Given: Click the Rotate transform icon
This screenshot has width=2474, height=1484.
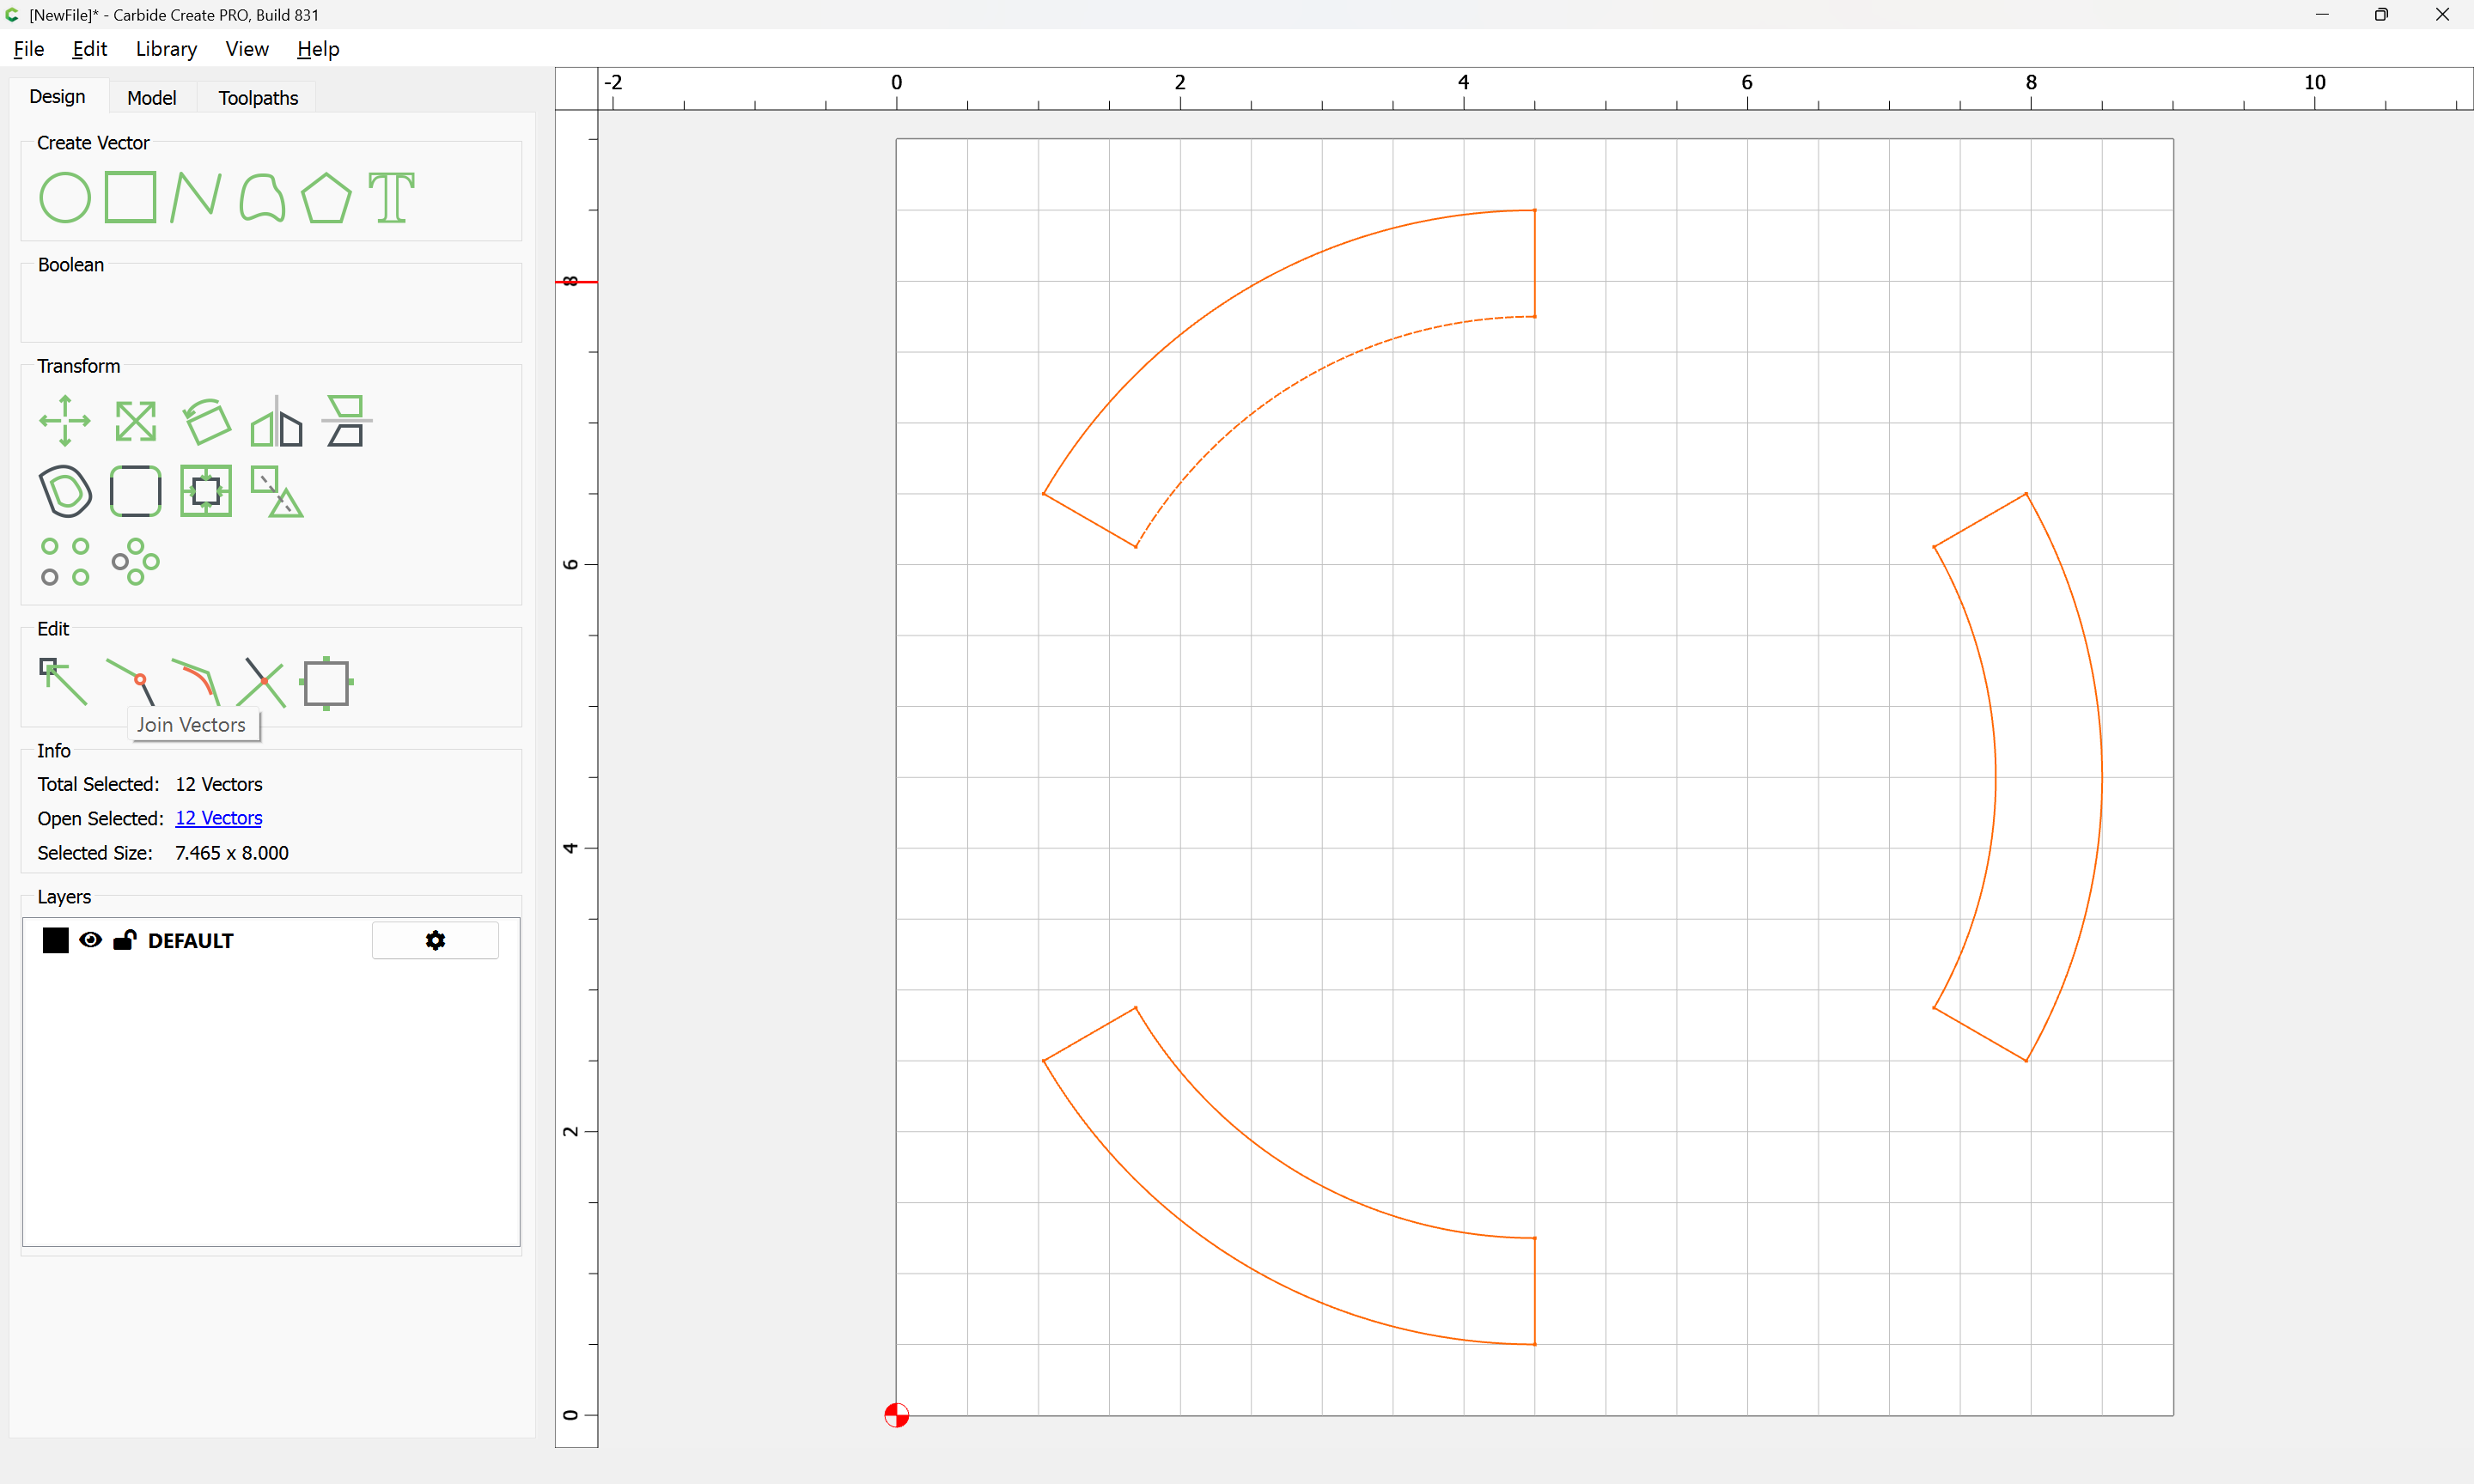Looking at the screenshot, I should [207, 421].
